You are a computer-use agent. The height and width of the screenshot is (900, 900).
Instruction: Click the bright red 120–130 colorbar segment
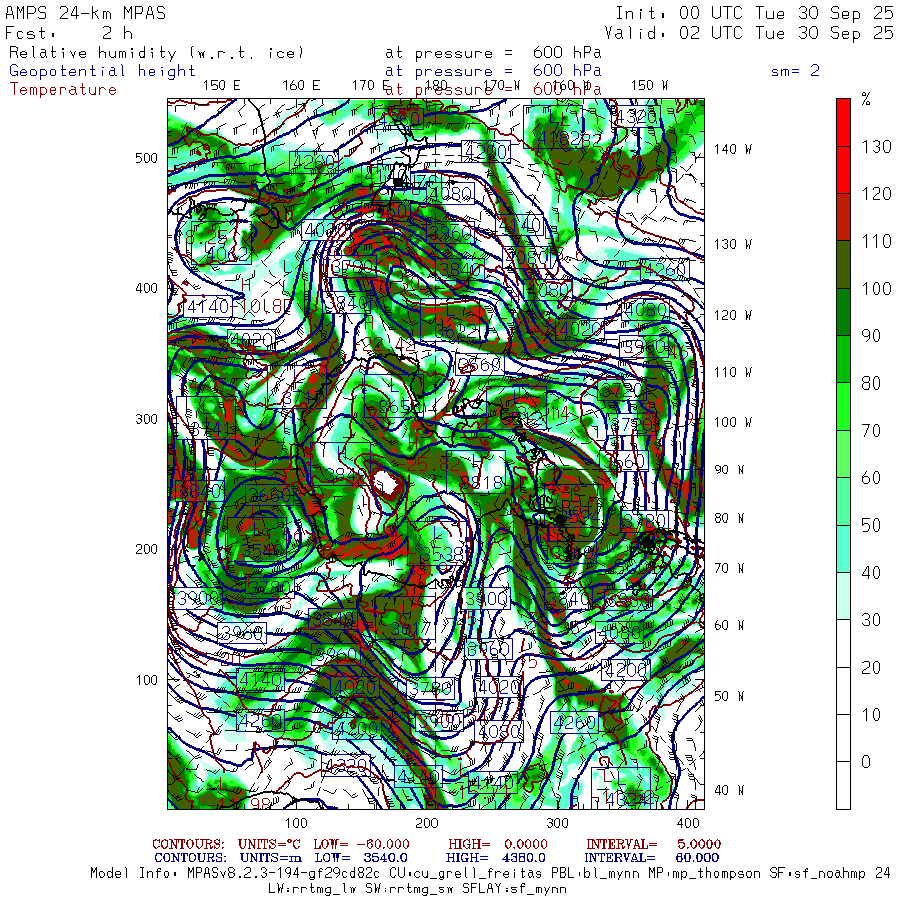[x=843, y=170]
